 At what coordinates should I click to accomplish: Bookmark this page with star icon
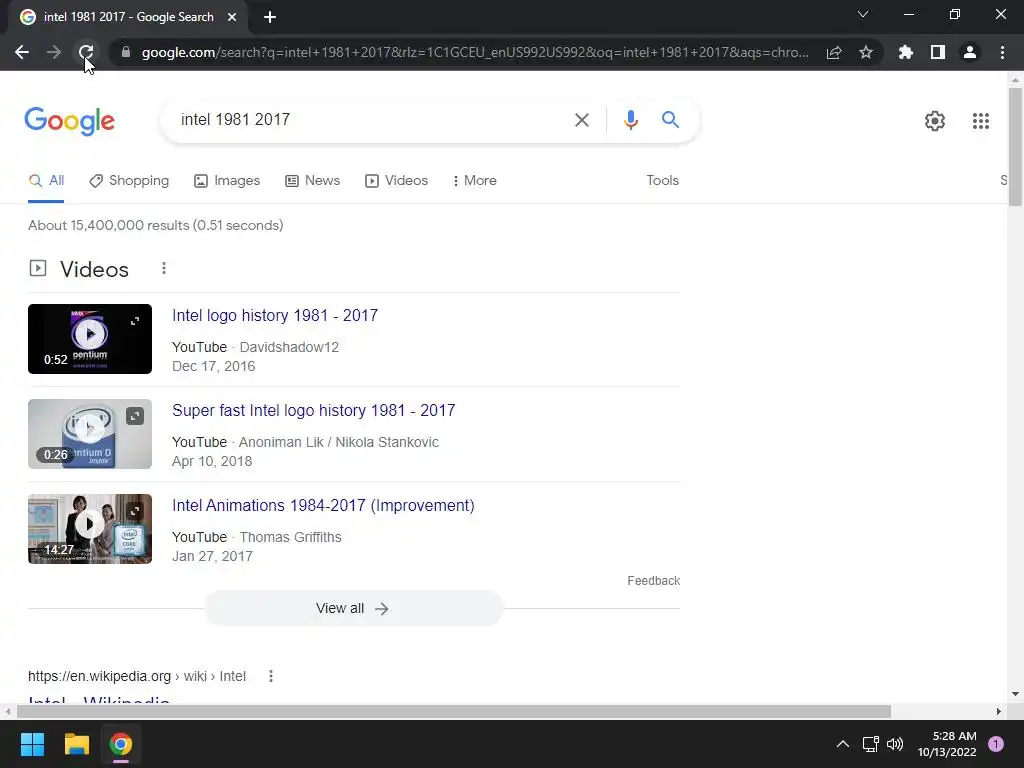(x=866, y=52)
